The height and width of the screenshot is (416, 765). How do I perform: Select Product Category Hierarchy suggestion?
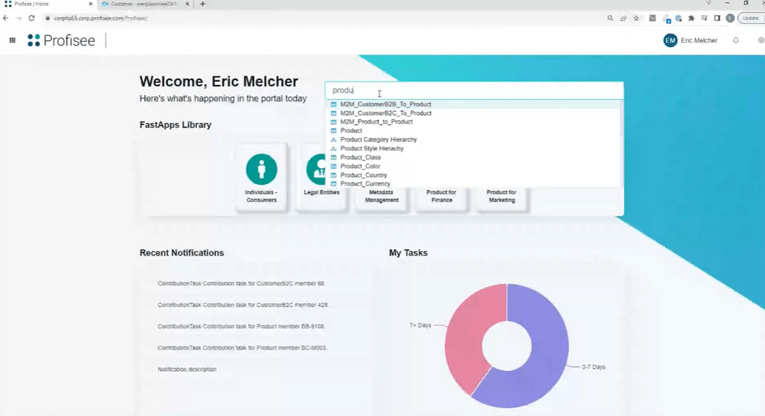[x=473, y=139]
